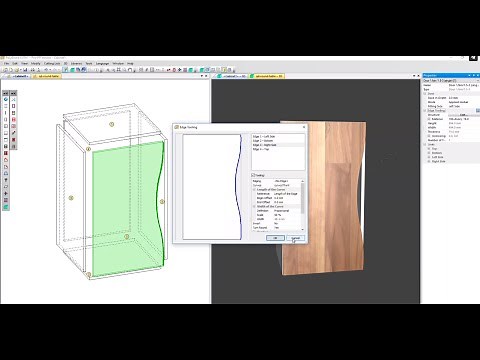This screenshot has height=360, width=480.
Task: Click the End Offset value field
Action: (287, 202)
